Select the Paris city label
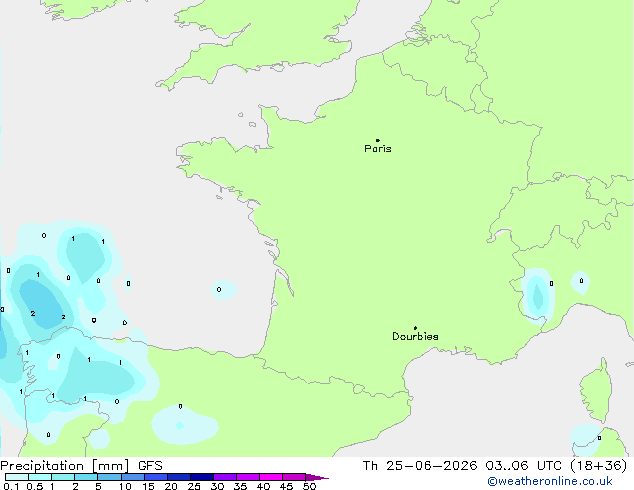This screenshot has height=490, width=634. (x=378, y=149)
